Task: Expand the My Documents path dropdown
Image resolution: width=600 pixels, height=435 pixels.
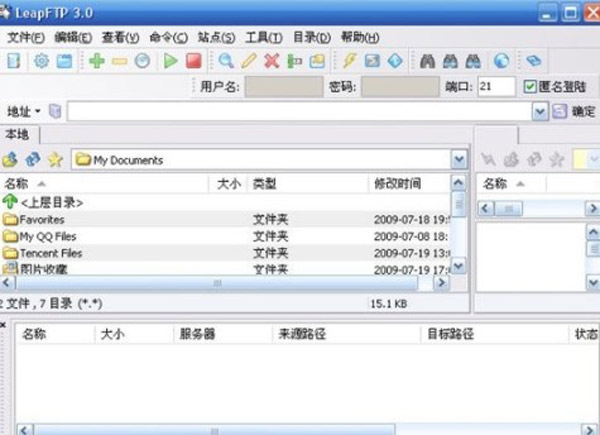Action: (458, 159)
